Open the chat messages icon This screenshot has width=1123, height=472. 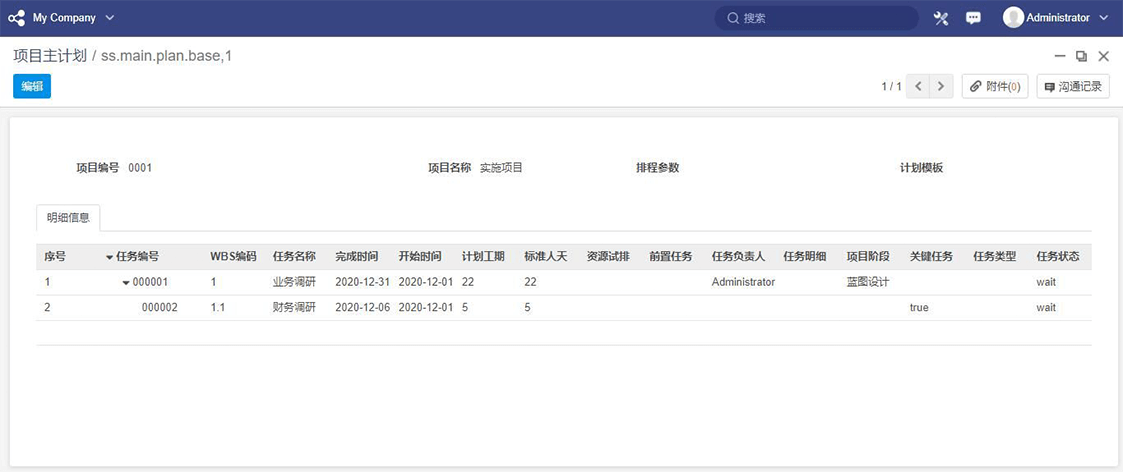(x=973, y=18)
